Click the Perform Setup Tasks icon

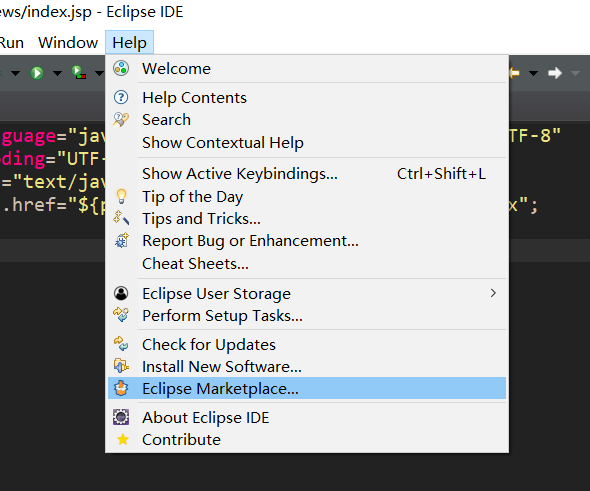[121, 315]
